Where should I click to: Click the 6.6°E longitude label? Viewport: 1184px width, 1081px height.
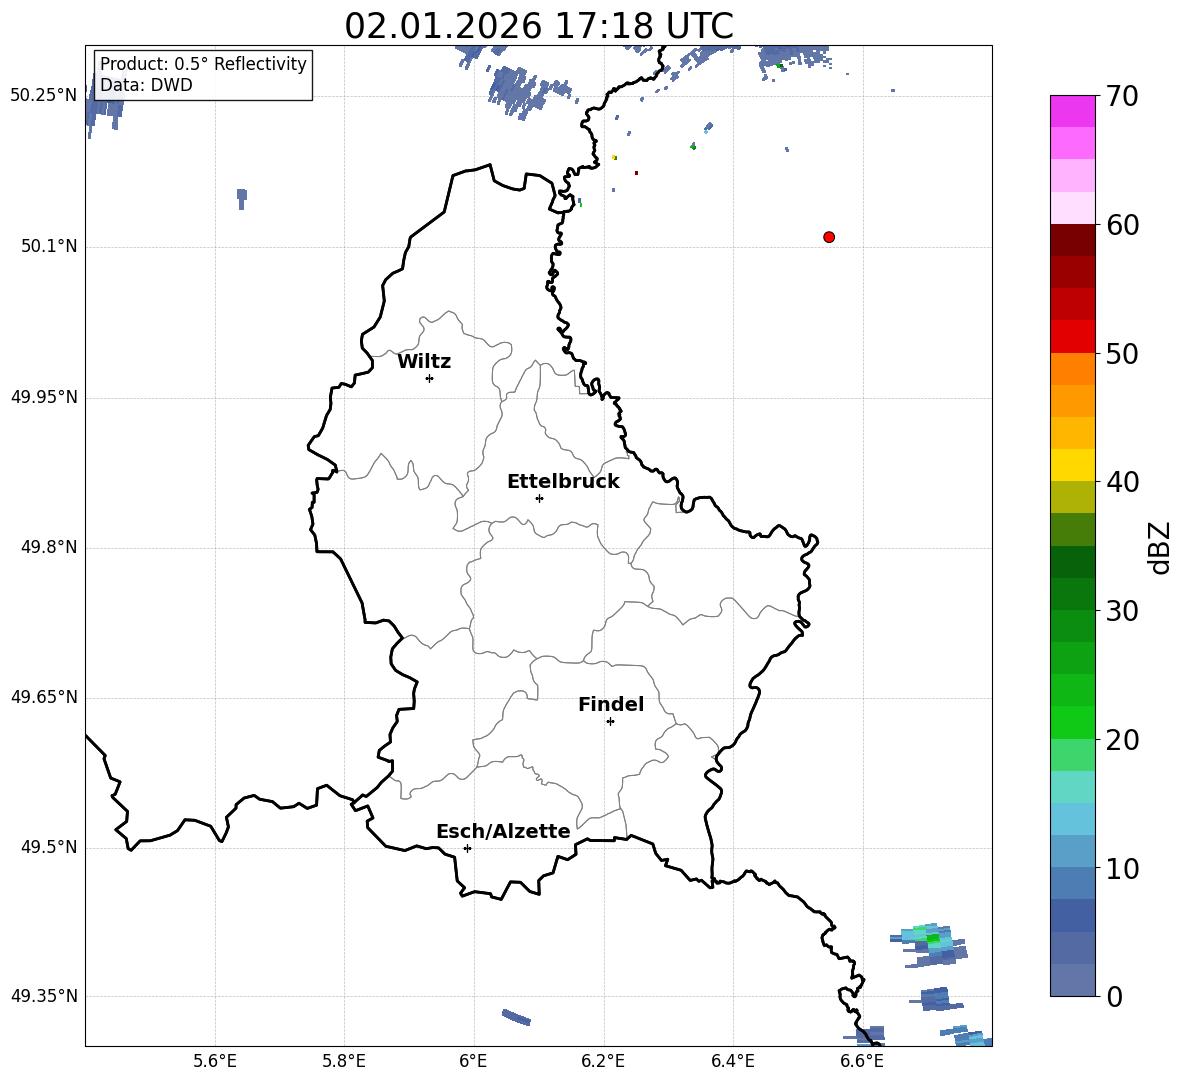pos(862,1061)
